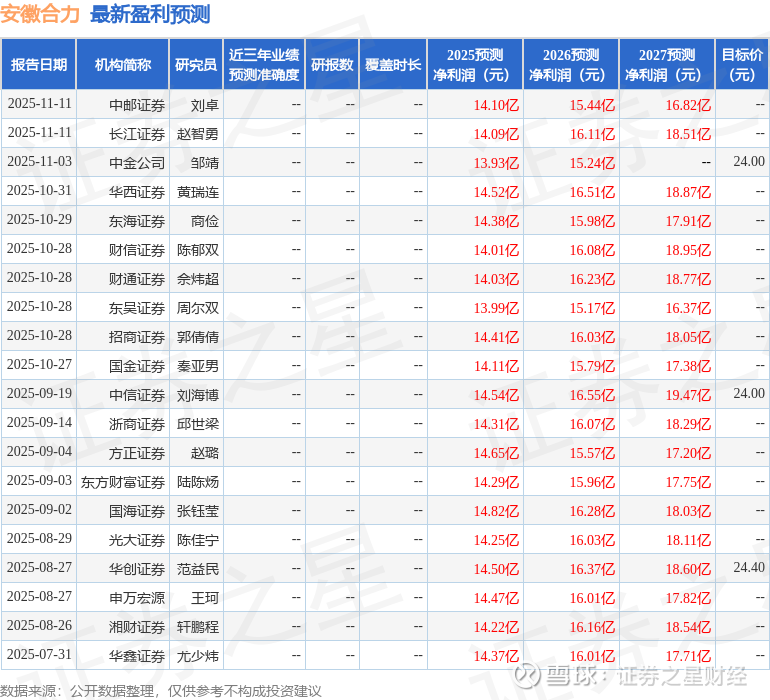The width and height of the screenshot is (770, 700).
Task: Click analyst name 尤少炜
Action: (x=198, y=655)
